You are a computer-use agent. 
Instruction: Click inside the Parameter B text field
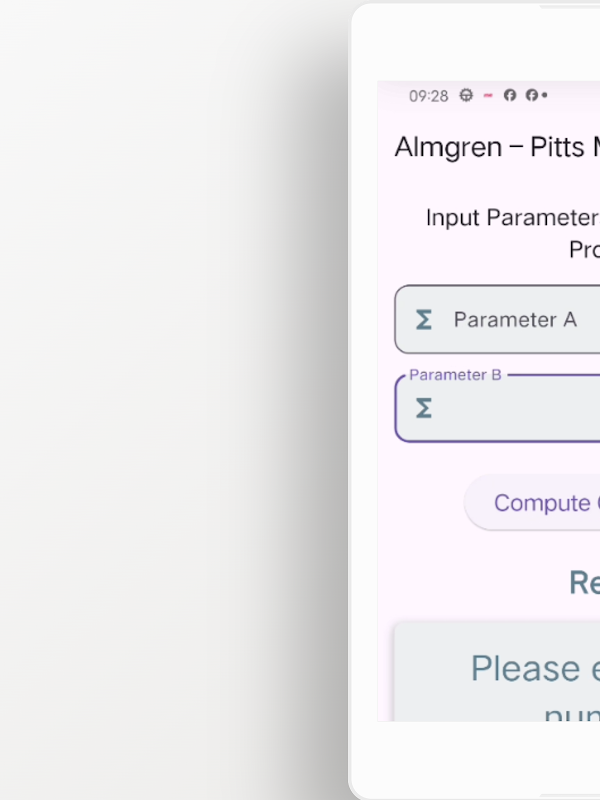[x=520, y=410]
